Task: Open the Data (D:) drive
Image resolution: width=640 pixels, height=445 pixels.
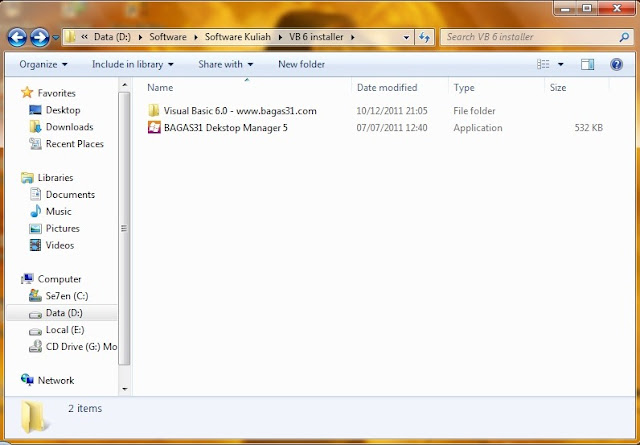Action: (64, 313)
